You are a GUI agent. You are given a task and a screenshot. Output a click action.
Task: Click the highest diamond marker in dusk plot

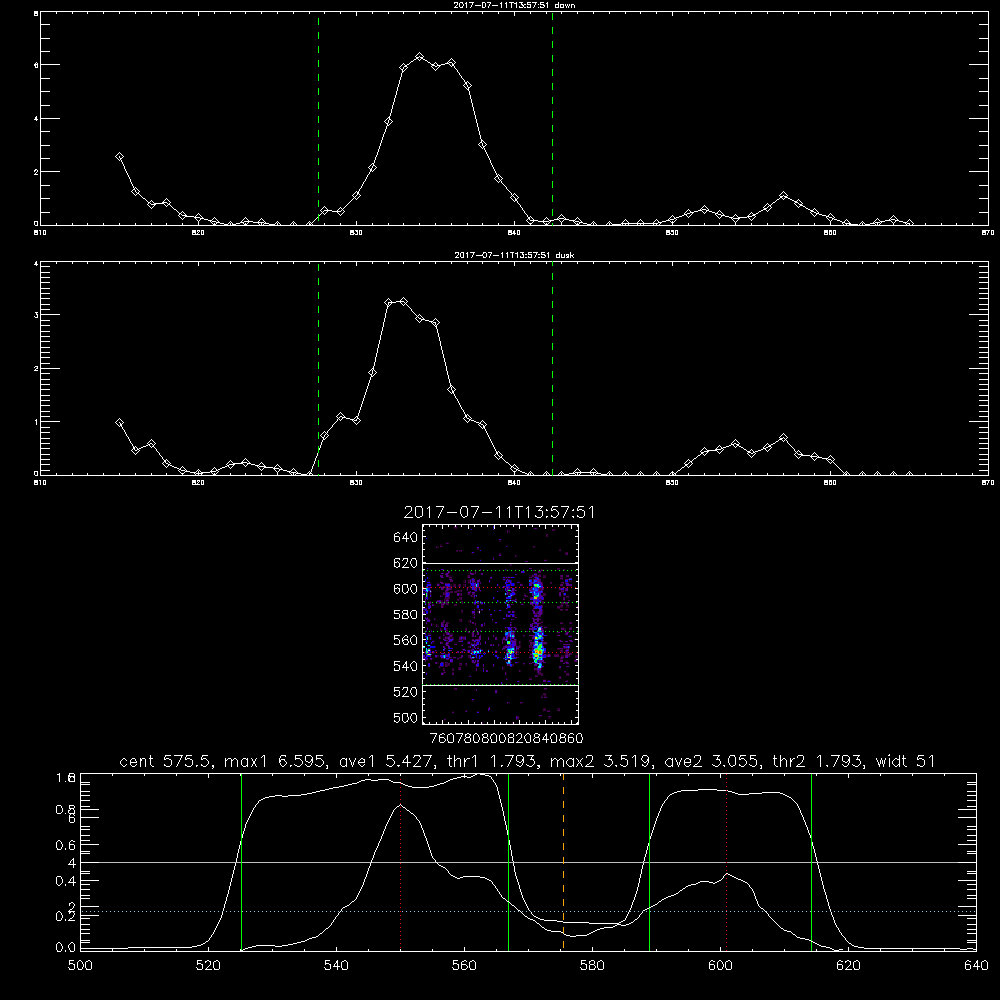pyautogui.click(x=403, y=302)
